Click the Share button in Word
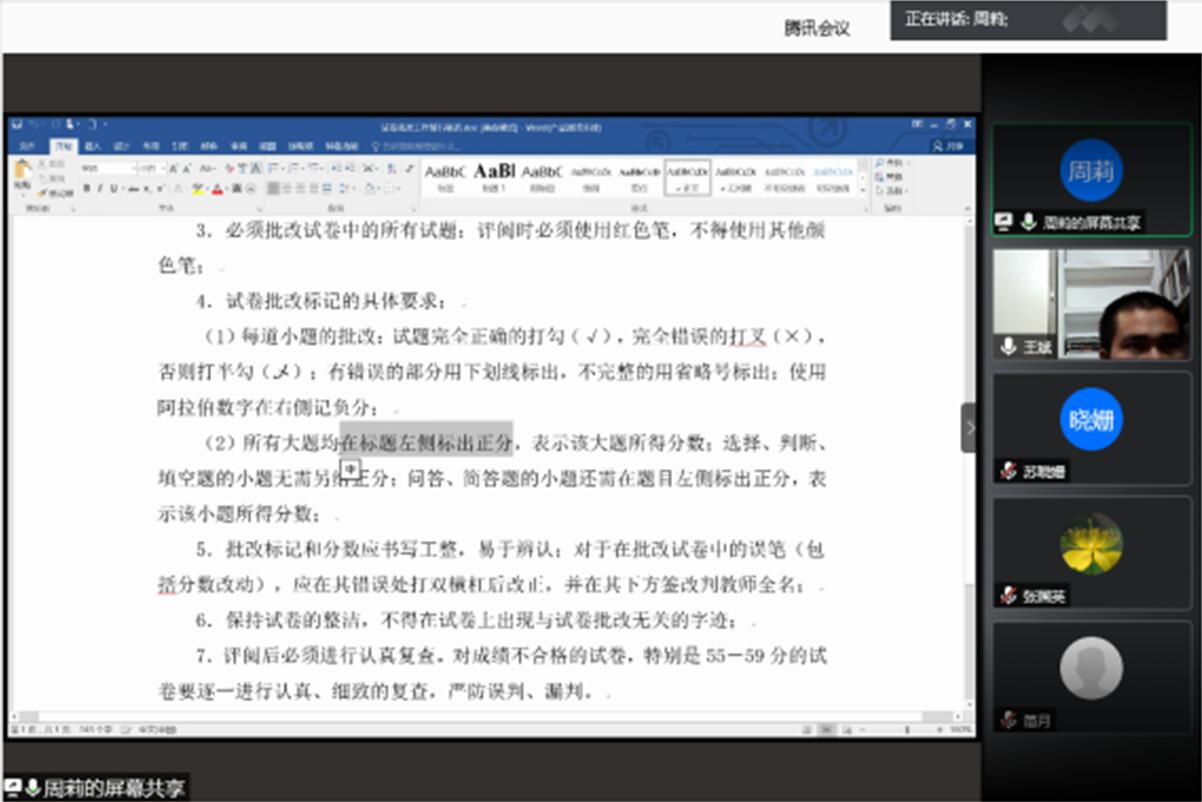 point(949,146)
